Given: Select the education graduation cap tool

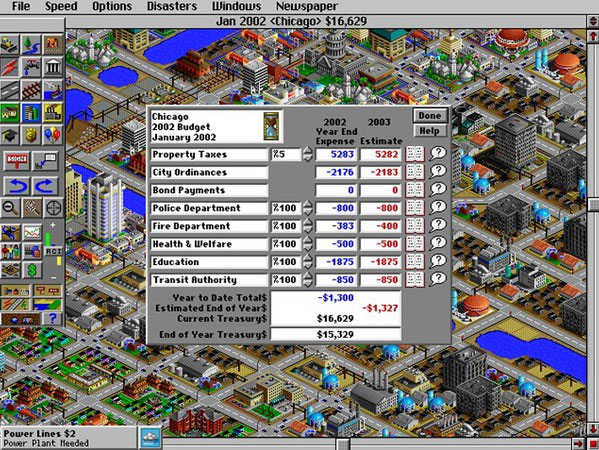Looking at the screenshot, I should pos(10,134).
